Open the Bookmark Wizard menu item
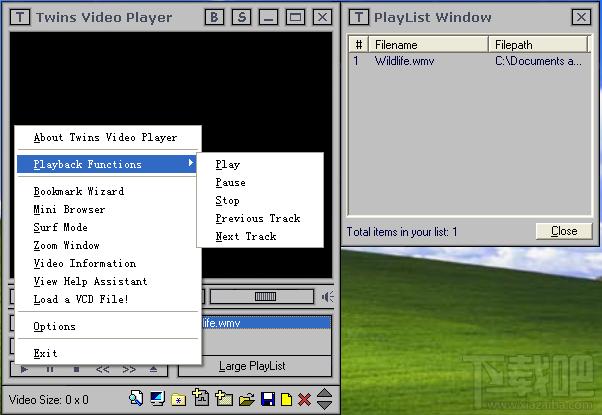The image size is (602, 415). click(108, 192)
